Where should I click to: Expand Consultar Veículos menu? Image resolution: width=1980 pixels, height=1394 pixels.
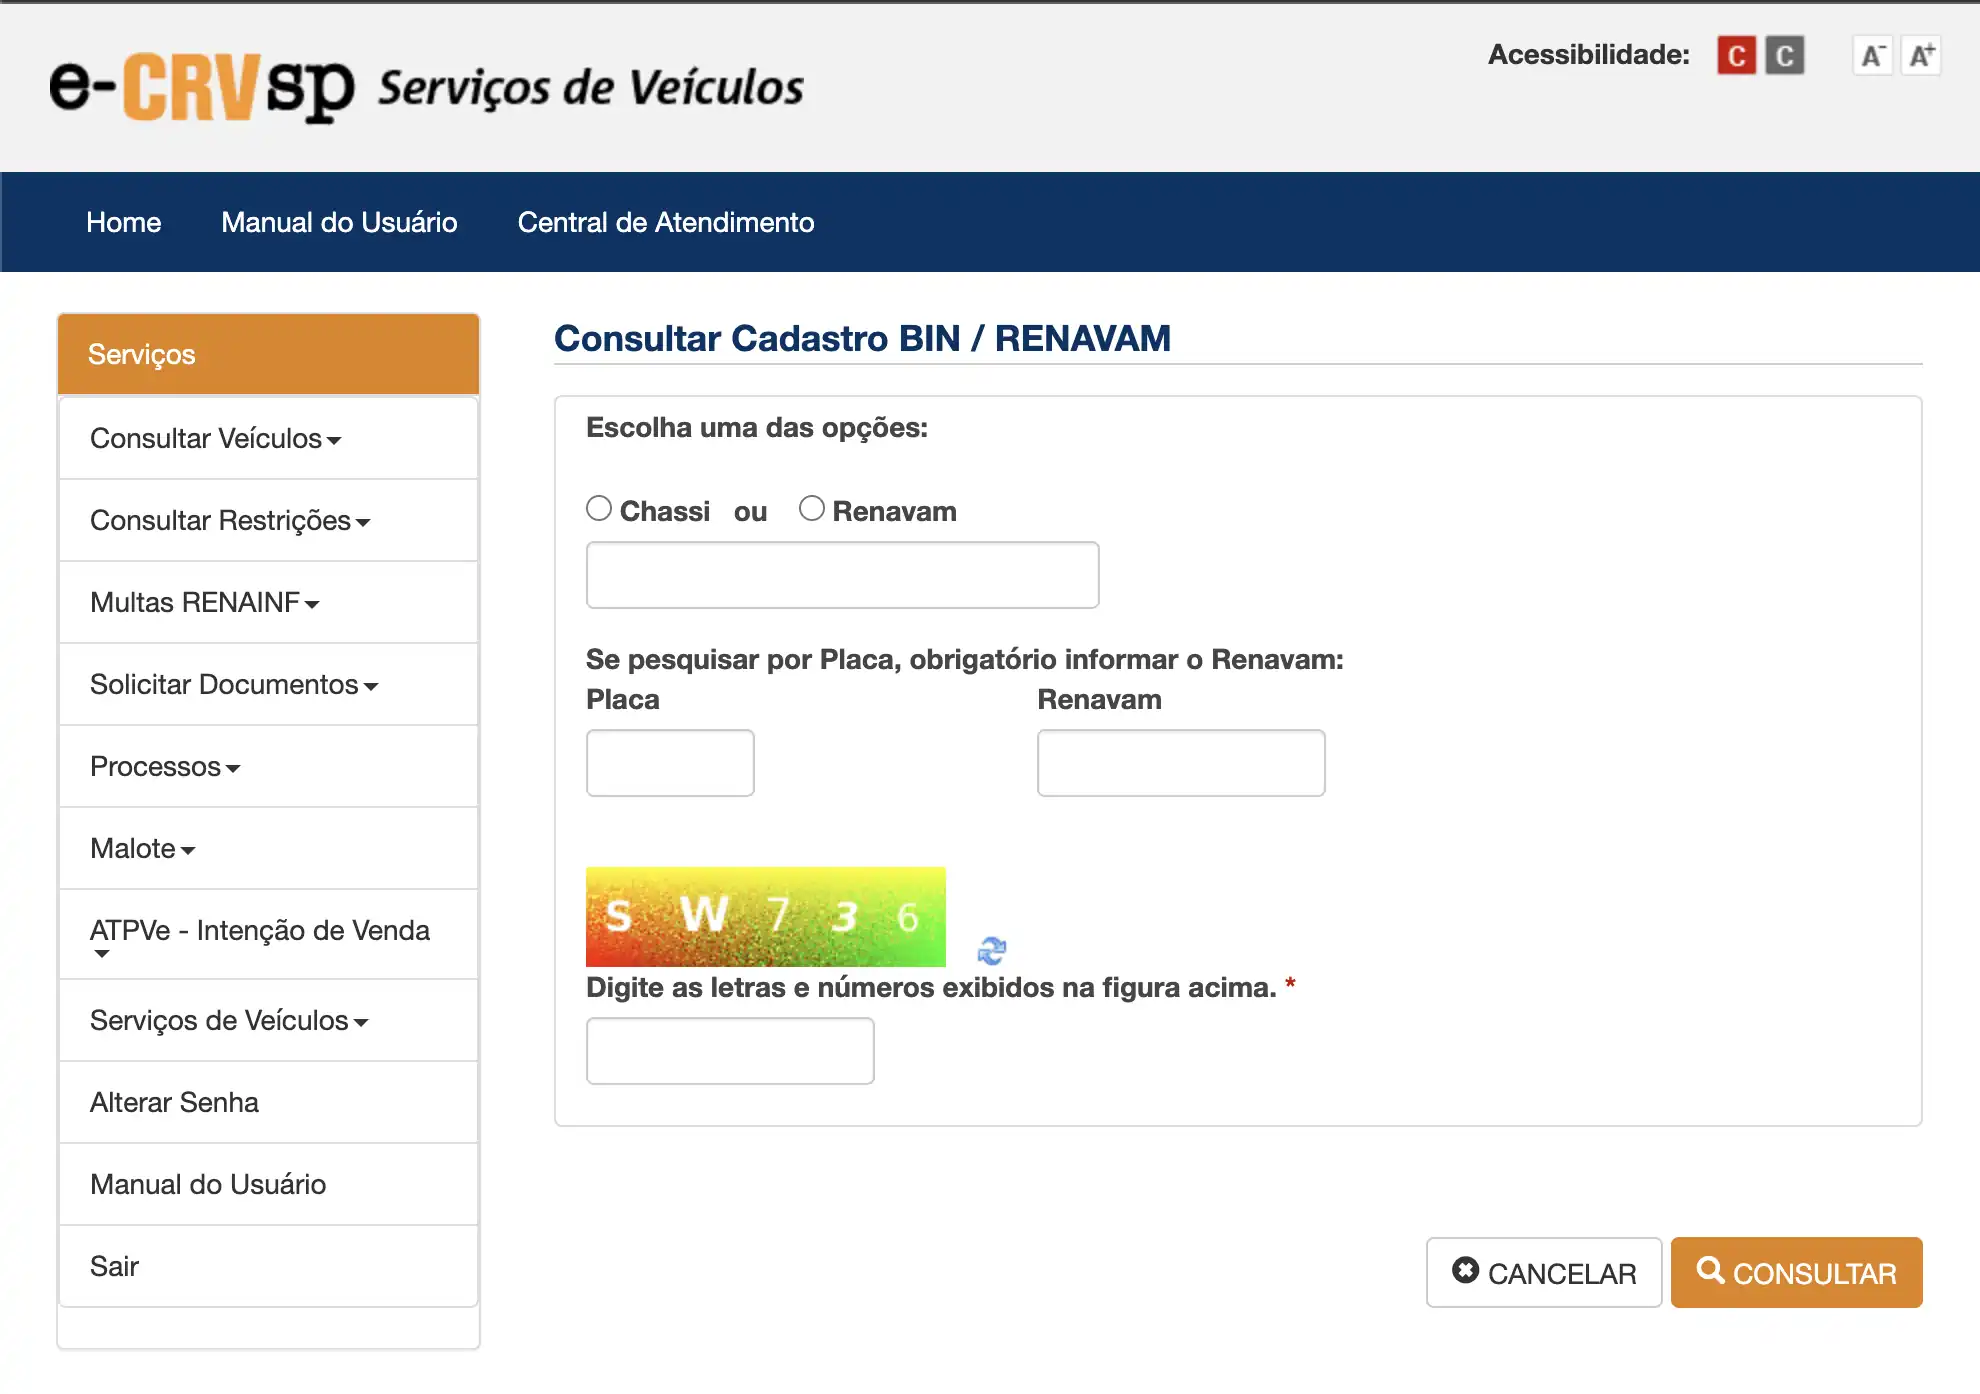215,439
